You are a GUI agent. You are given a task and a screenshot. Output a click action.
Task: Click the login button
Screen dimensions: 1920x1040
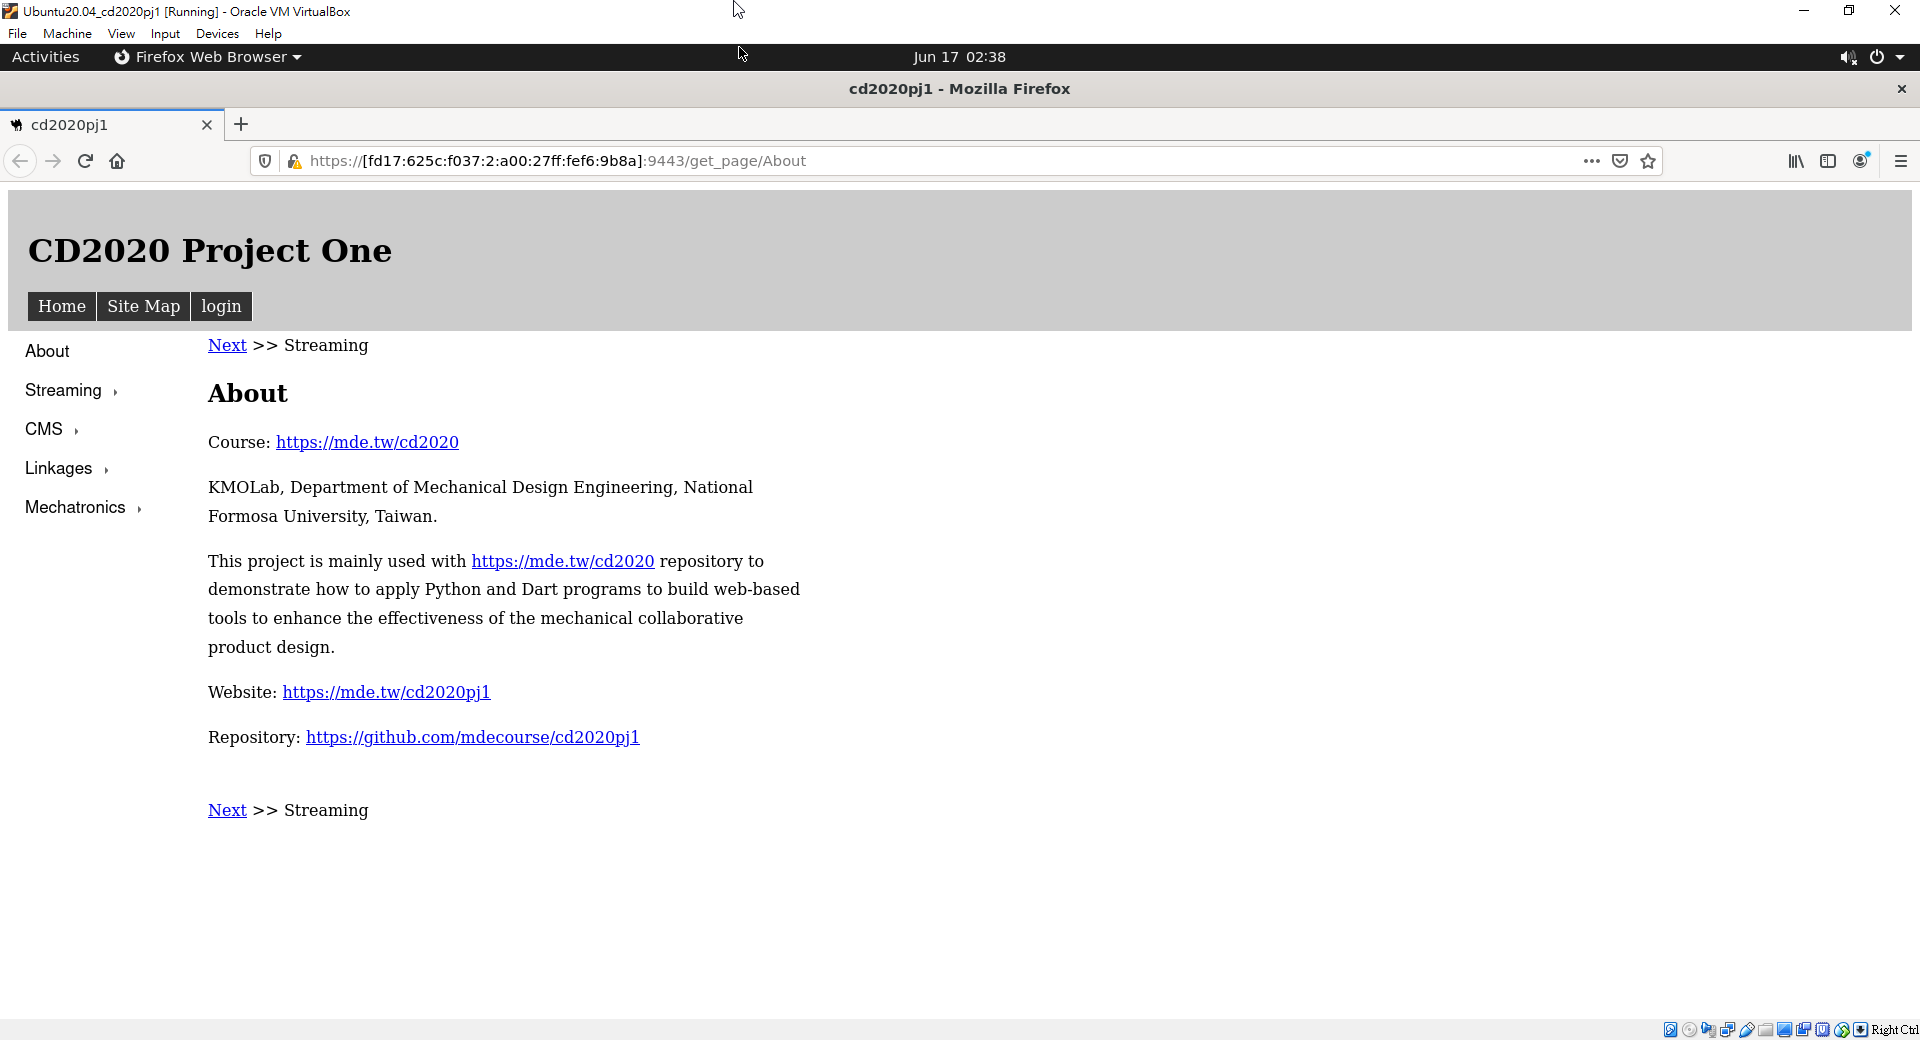(x=221, y=306)
